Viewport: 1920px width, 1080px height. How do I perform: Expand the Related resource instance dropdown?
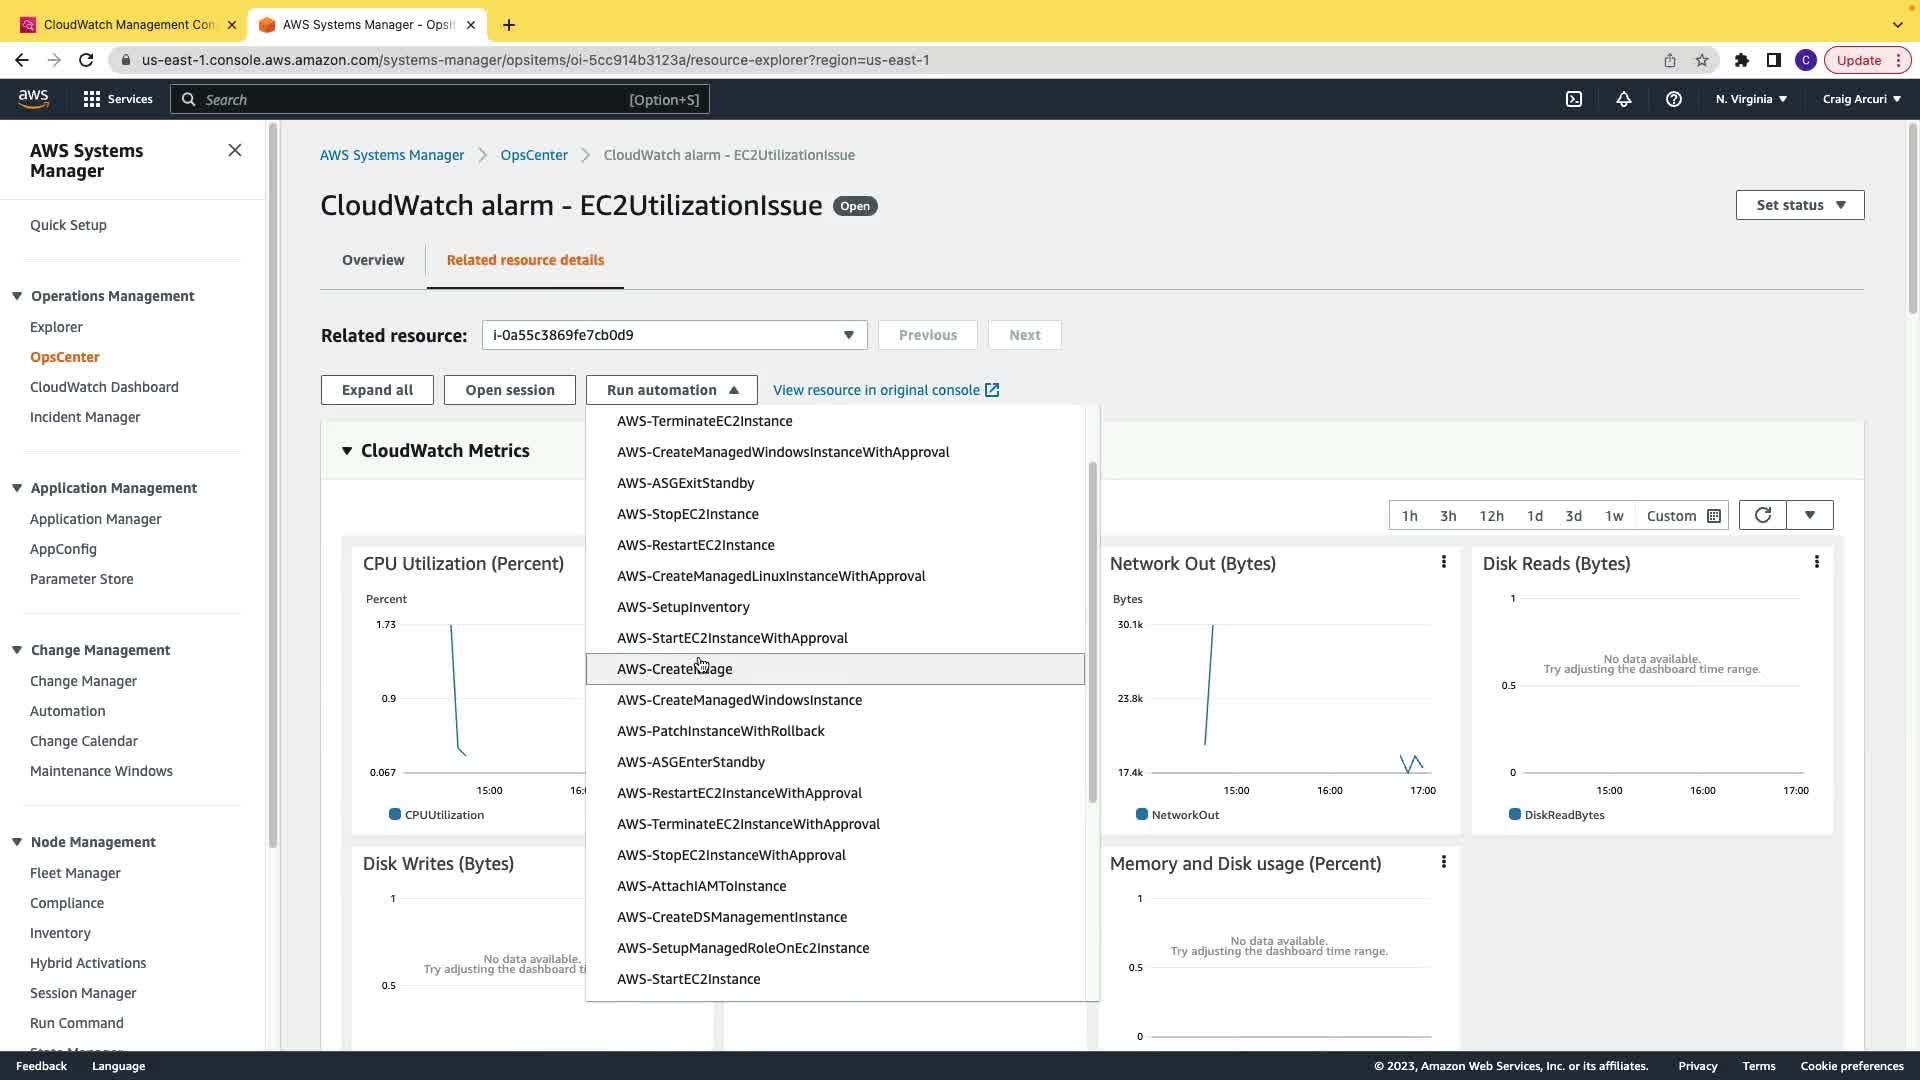pyautogui.click(x=674, y=335)
